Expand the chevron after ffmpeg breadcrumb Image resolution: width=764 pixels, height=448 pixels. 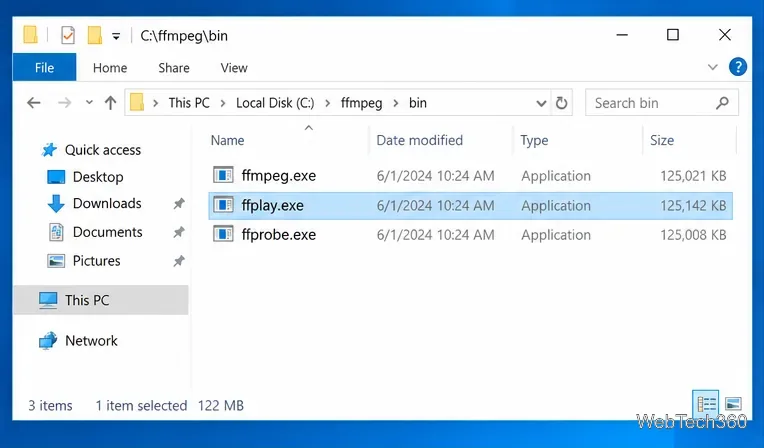pyautogui.click(x=396, y=103)
